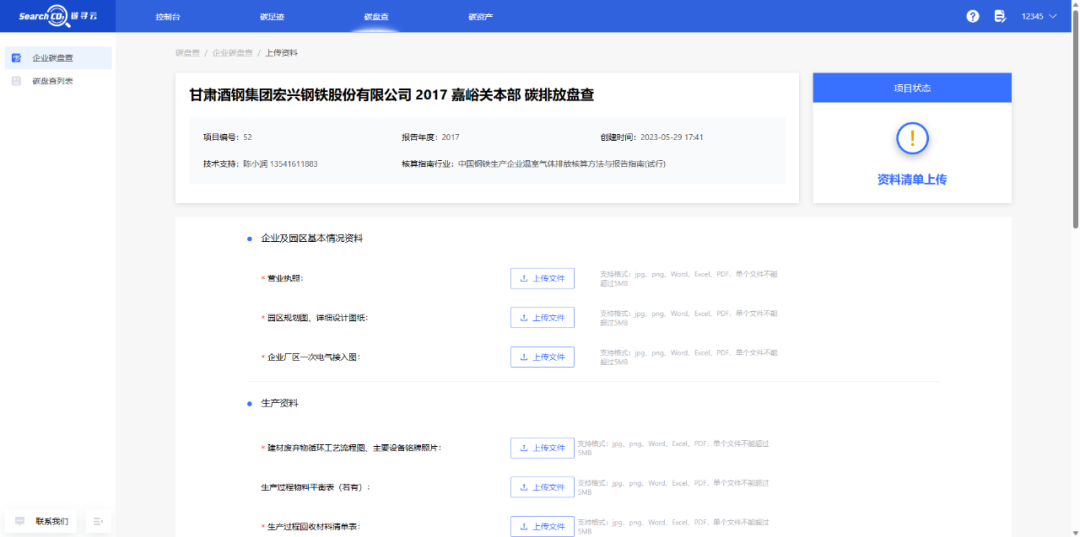Click the 报告年度：2017 field
This screenshot has width=1080, height=537.
click(x=430, y=137)
